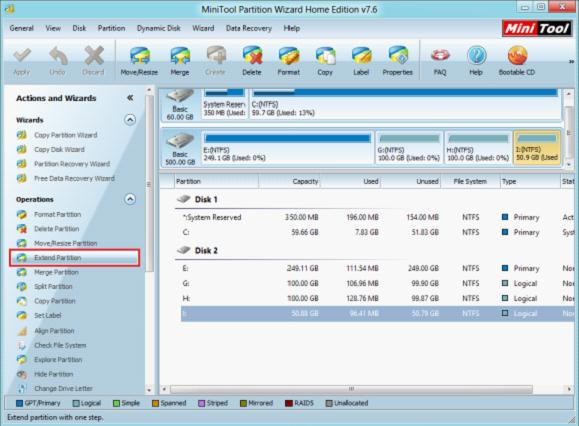Sort by File System column header

470,181
